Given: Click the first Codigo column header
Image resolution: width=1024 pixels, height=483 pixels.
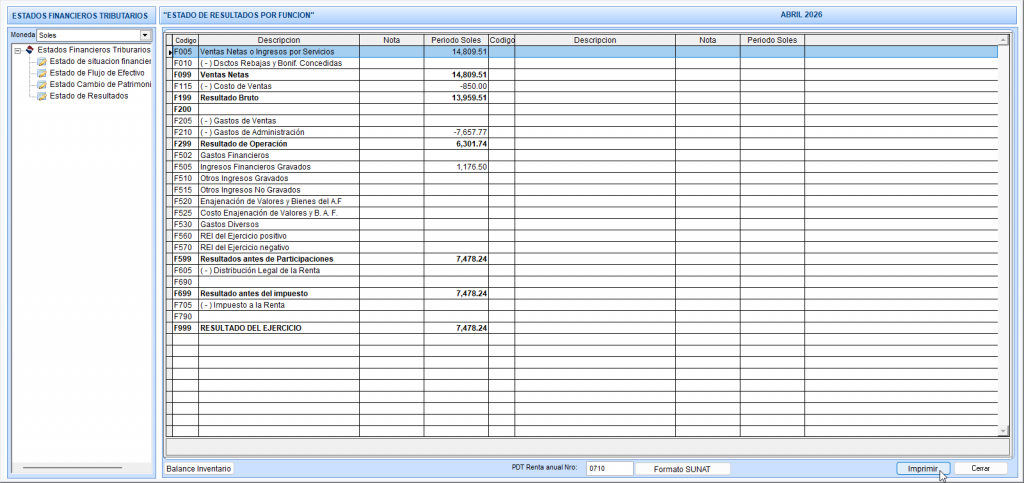Looking at the screenshot, I should tap(185, 40).
